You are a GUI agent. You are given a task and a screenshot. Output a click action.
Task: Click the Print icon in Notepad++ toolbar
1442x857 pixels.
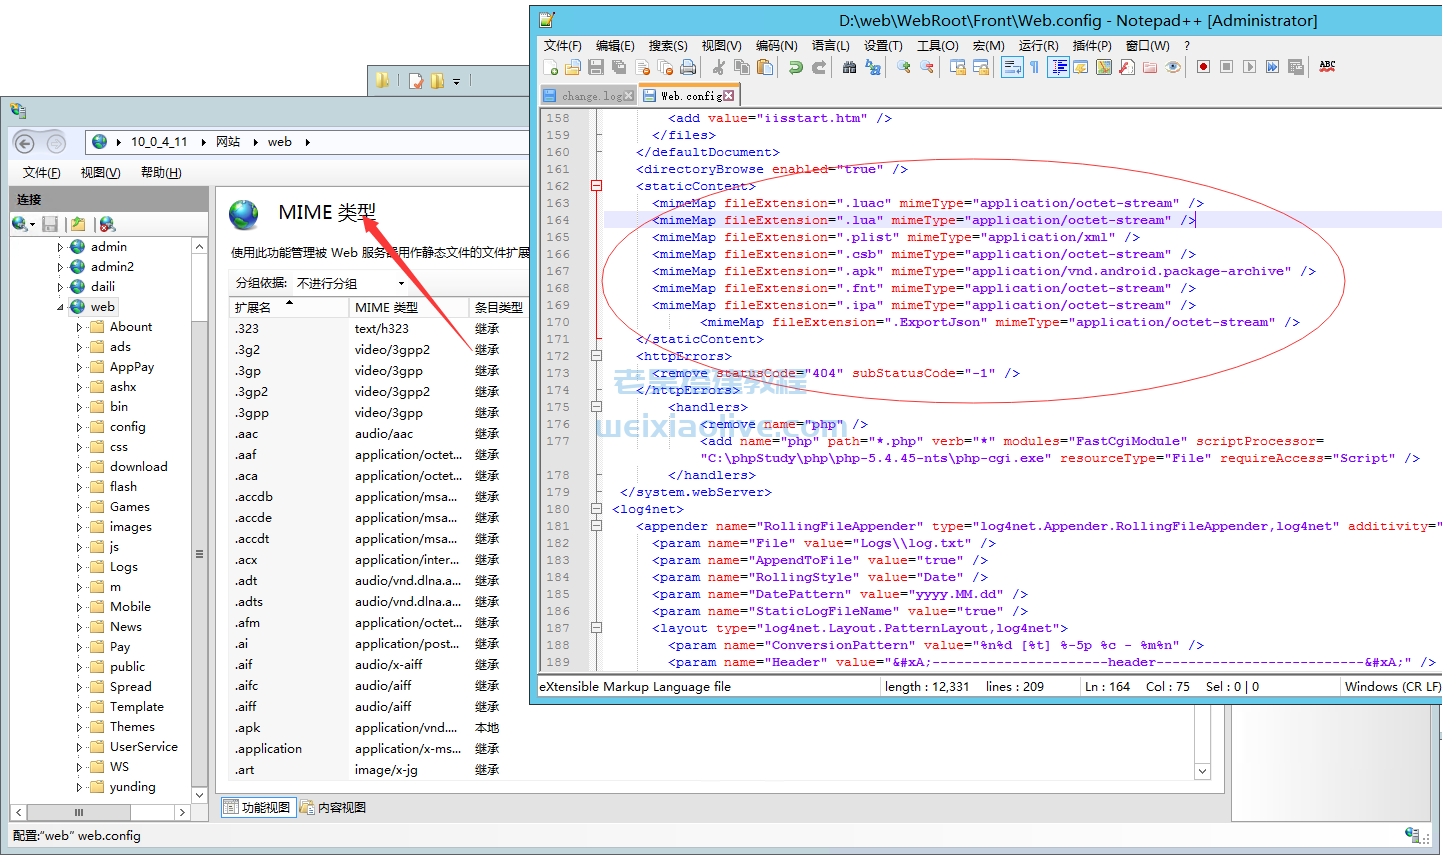[688, 67]
